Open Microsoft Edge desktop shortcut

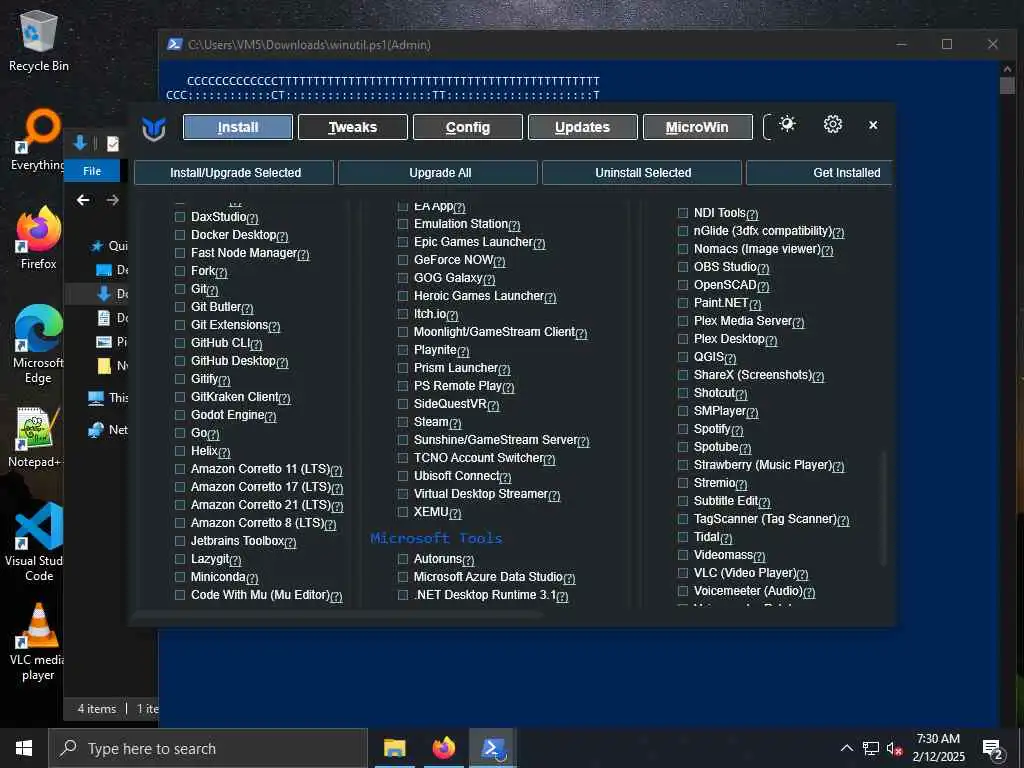click(39, 345)
